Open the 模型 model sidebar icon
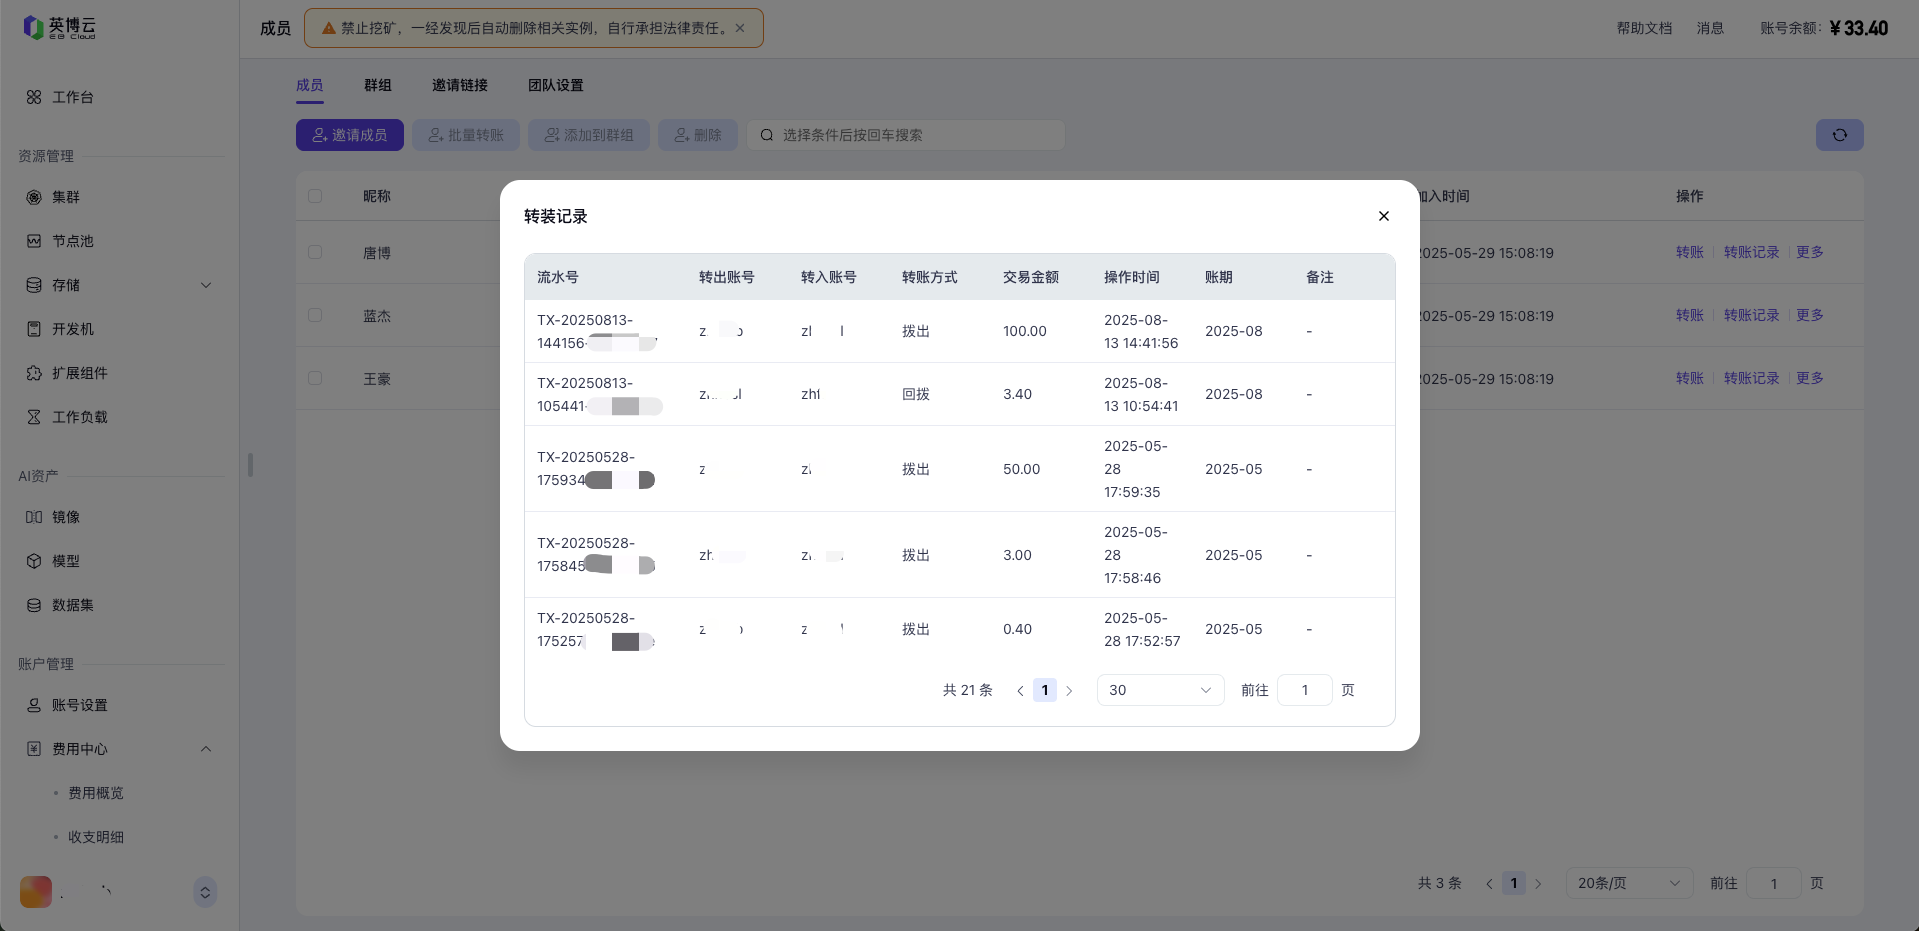The height and width of the screenshot is (931, 1919). pyautogui.click(x=34, y=561)
